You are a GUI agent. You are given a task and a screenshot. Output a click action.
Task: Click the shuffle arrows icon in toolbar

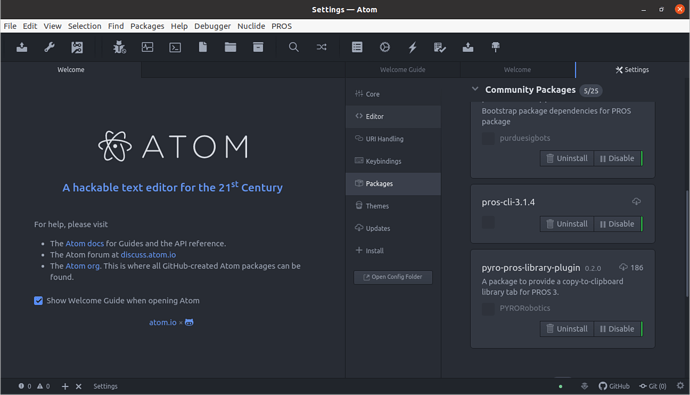pyautogui.click(x=322, y=47)
